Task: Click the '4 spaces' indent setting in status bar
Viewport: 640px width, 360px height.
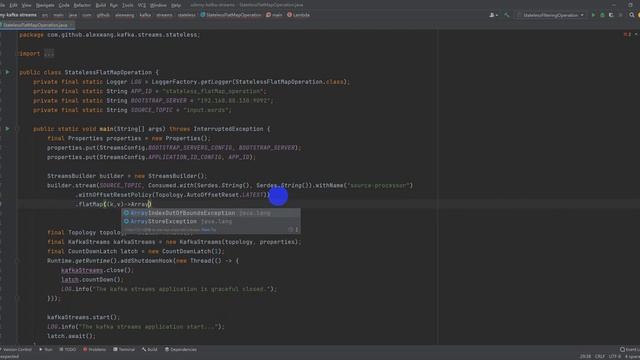Action: pyautogui.click(x=632, y=356)
